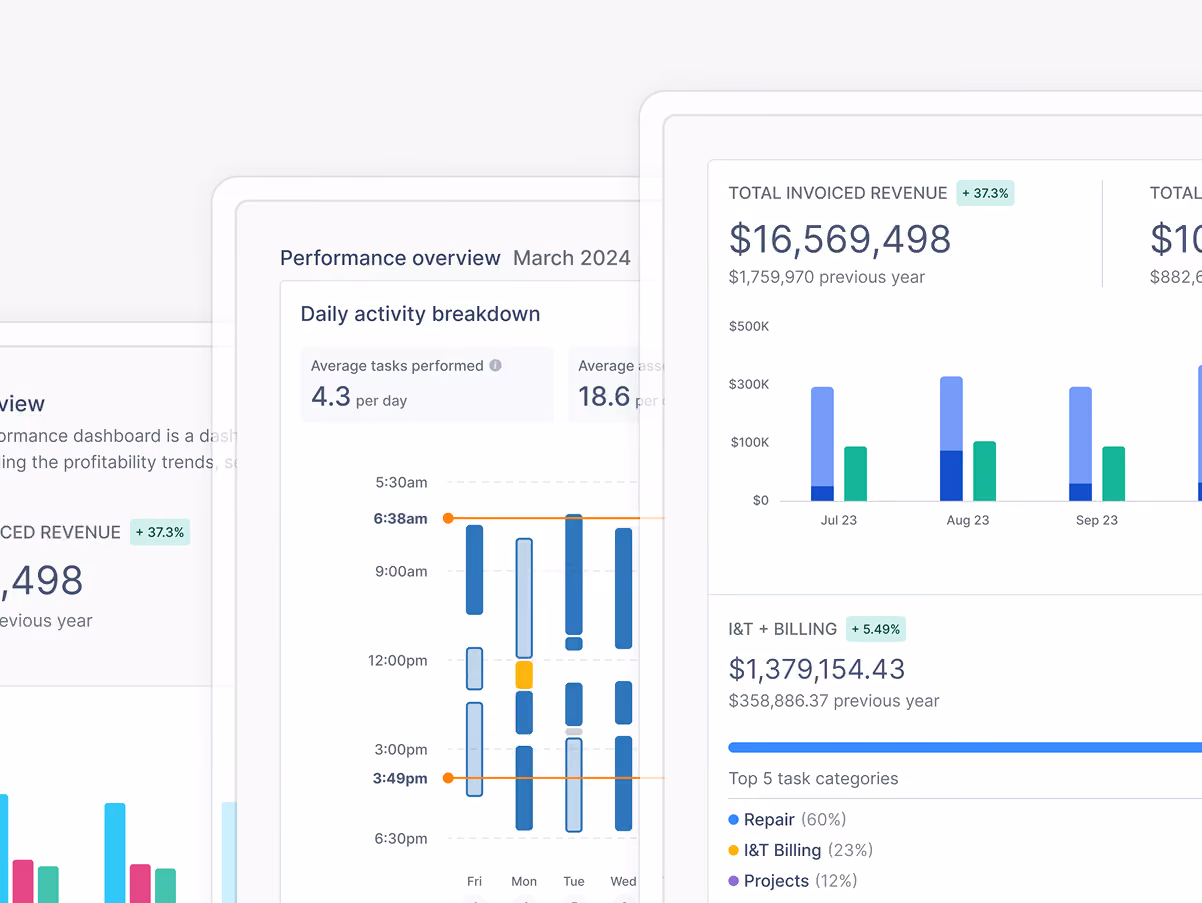Click the blue Repair legend dot
1202x903 pixels.
click(734, 820)
